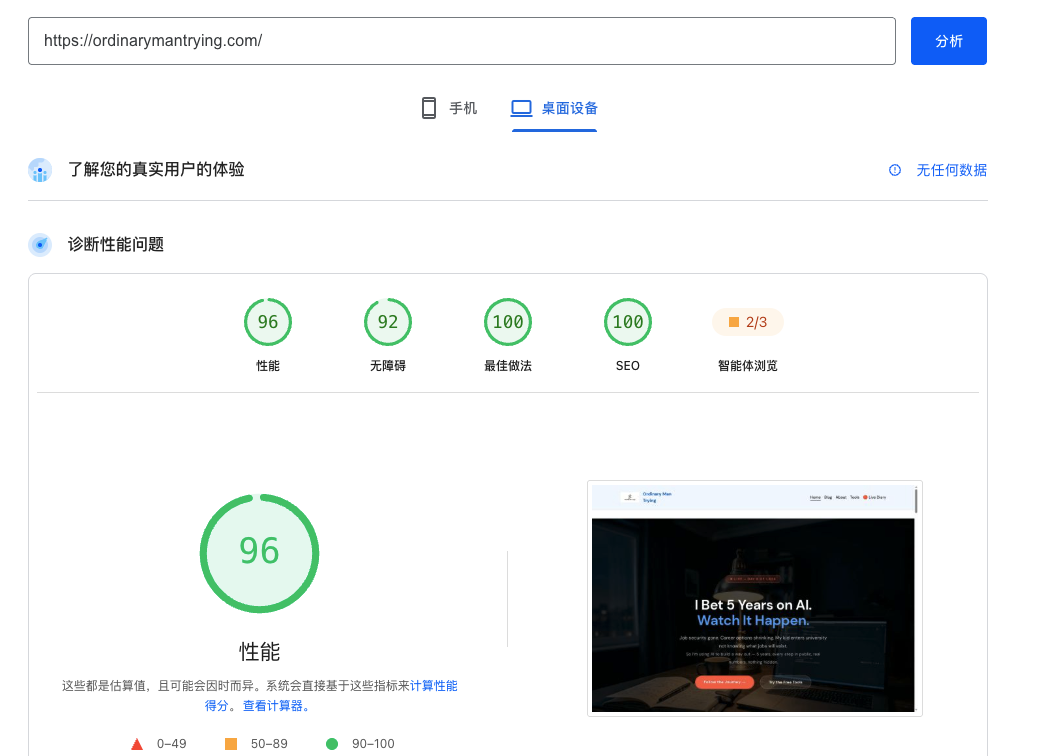Click the green circle 90–100 legend icon
The width and height of the screenshot is (1038, 756).
[332, 744]
